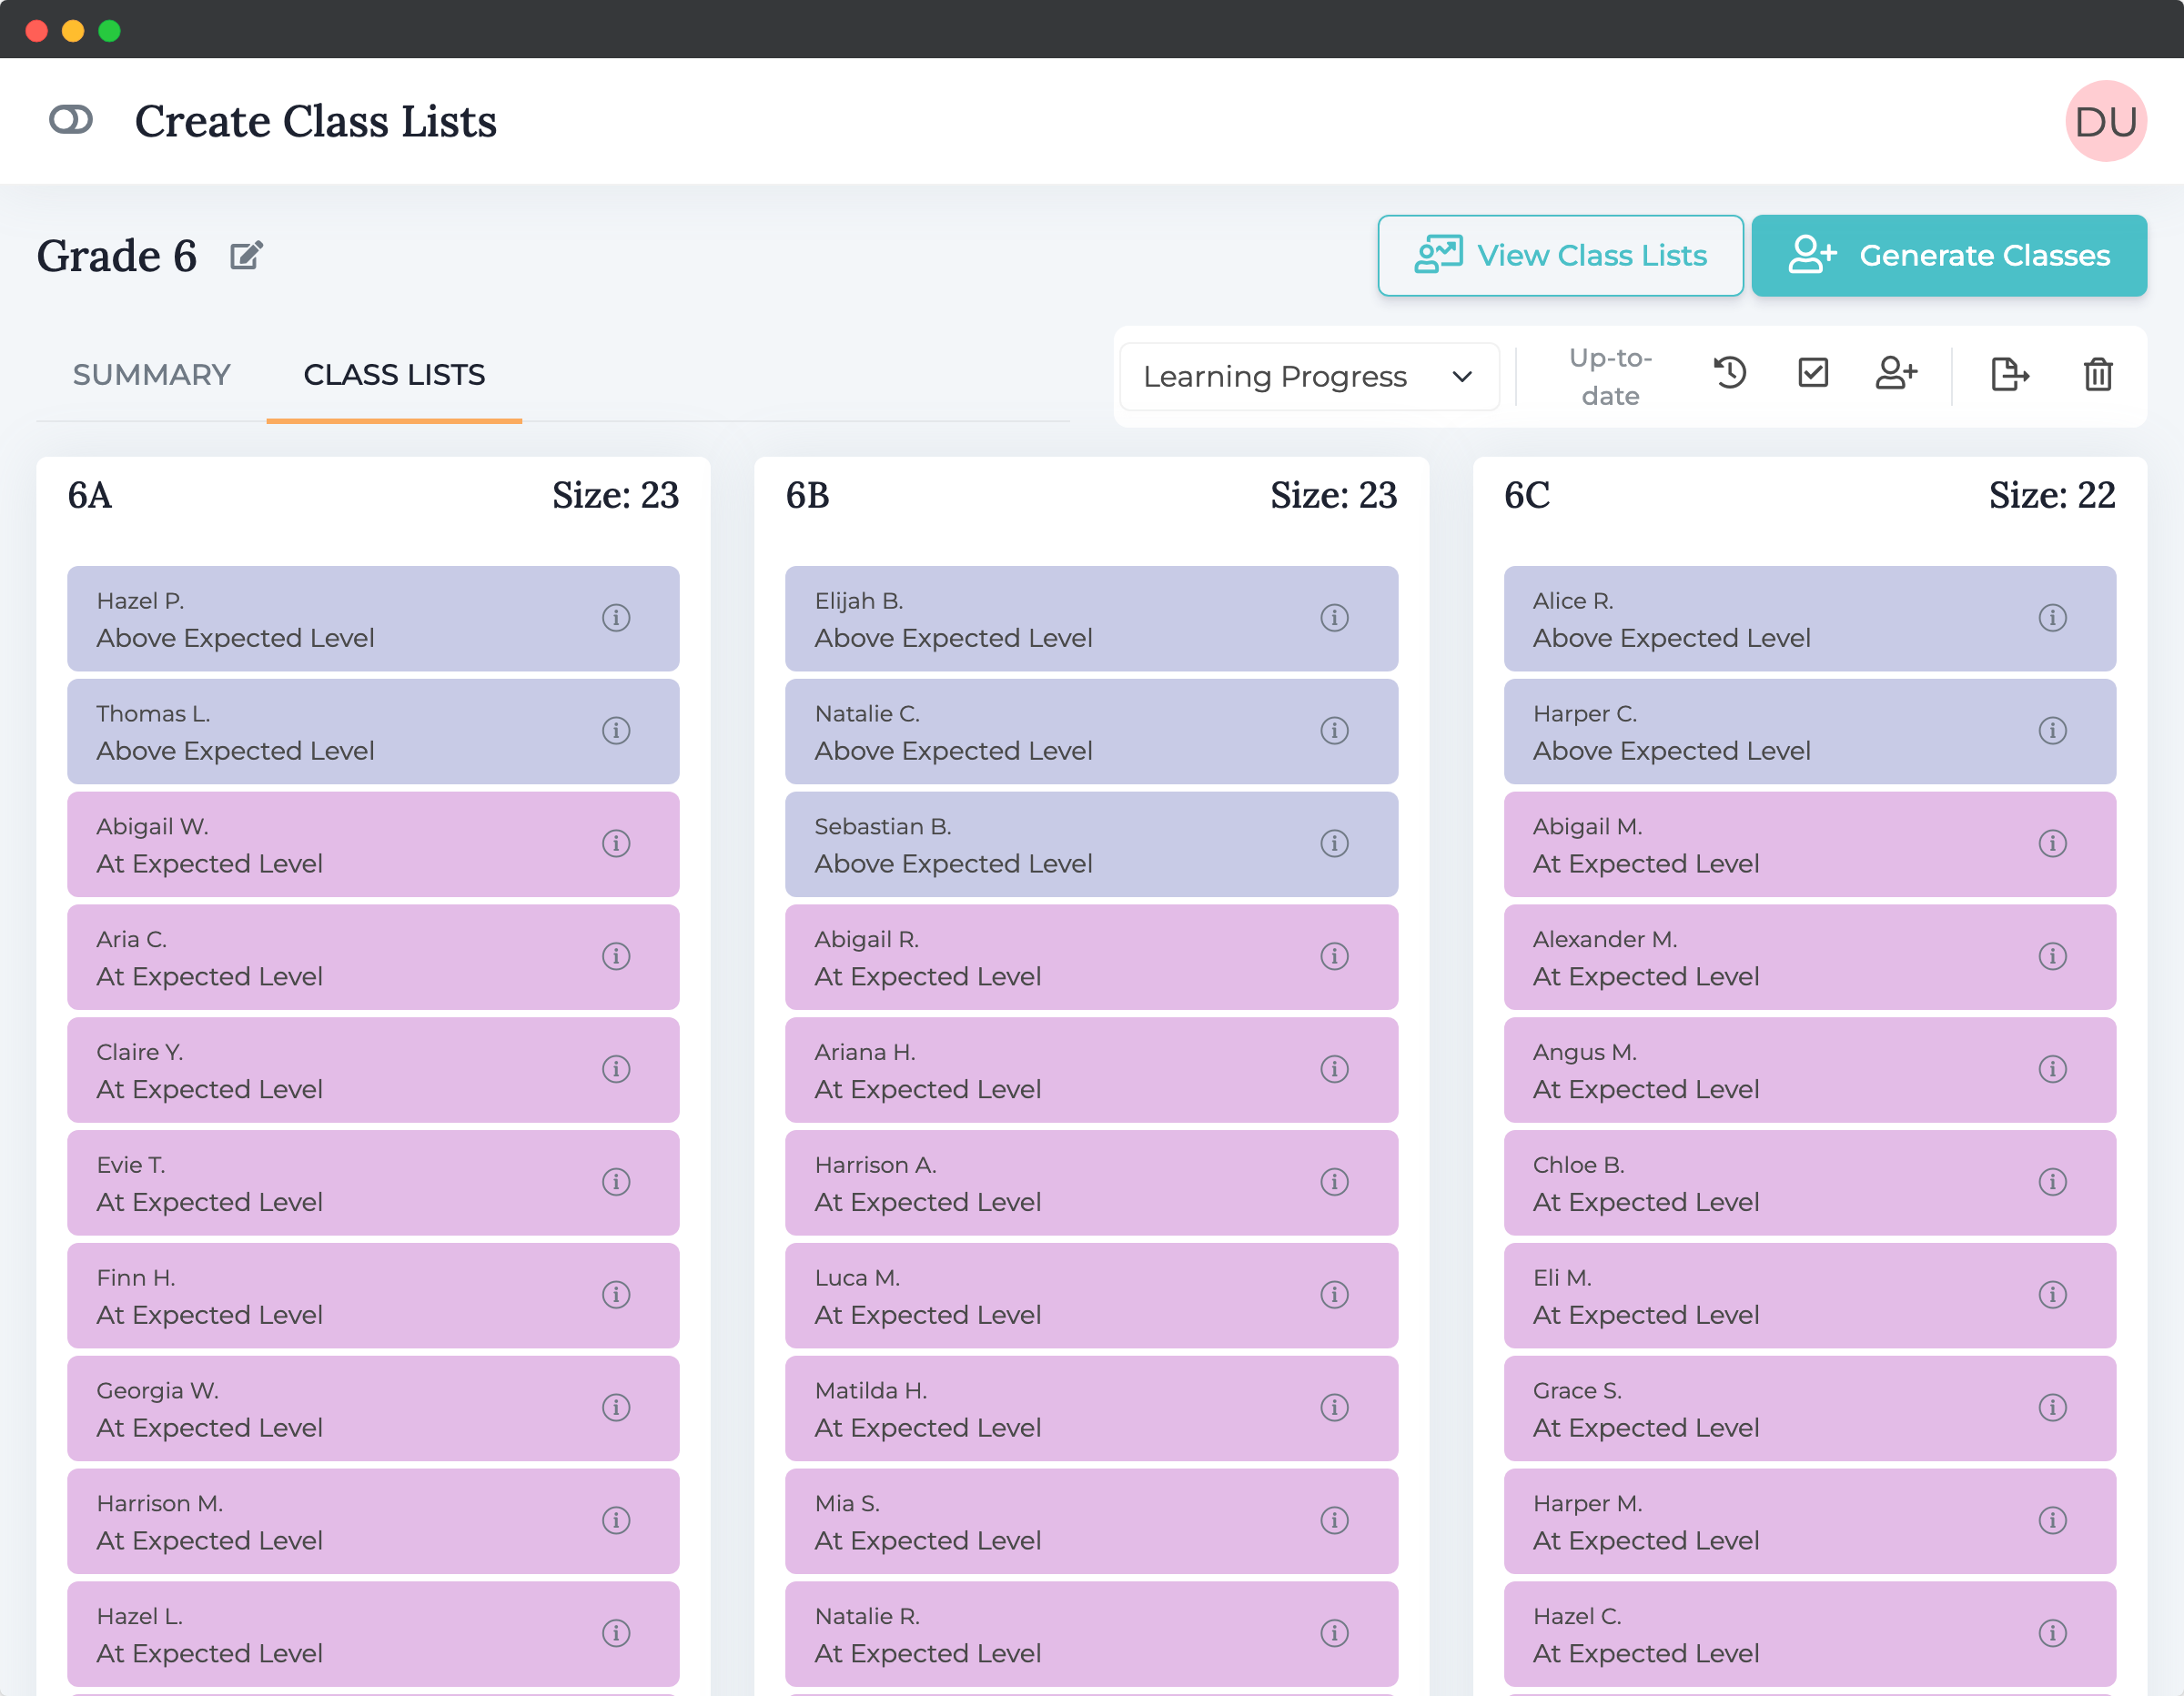Open info icon for Hazel P.

click(616, 618)
